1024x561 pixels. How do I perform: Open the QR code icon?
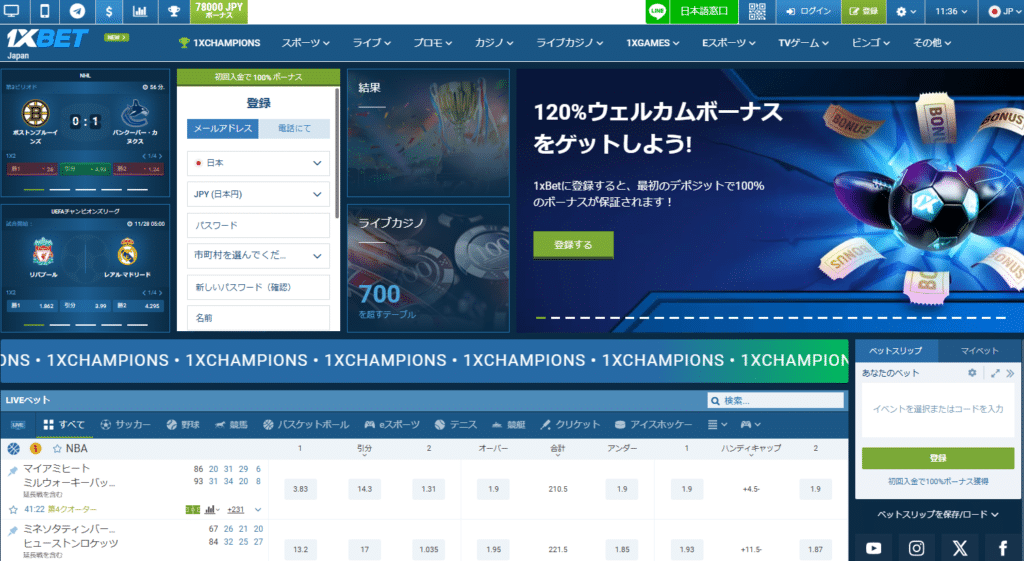757,11
